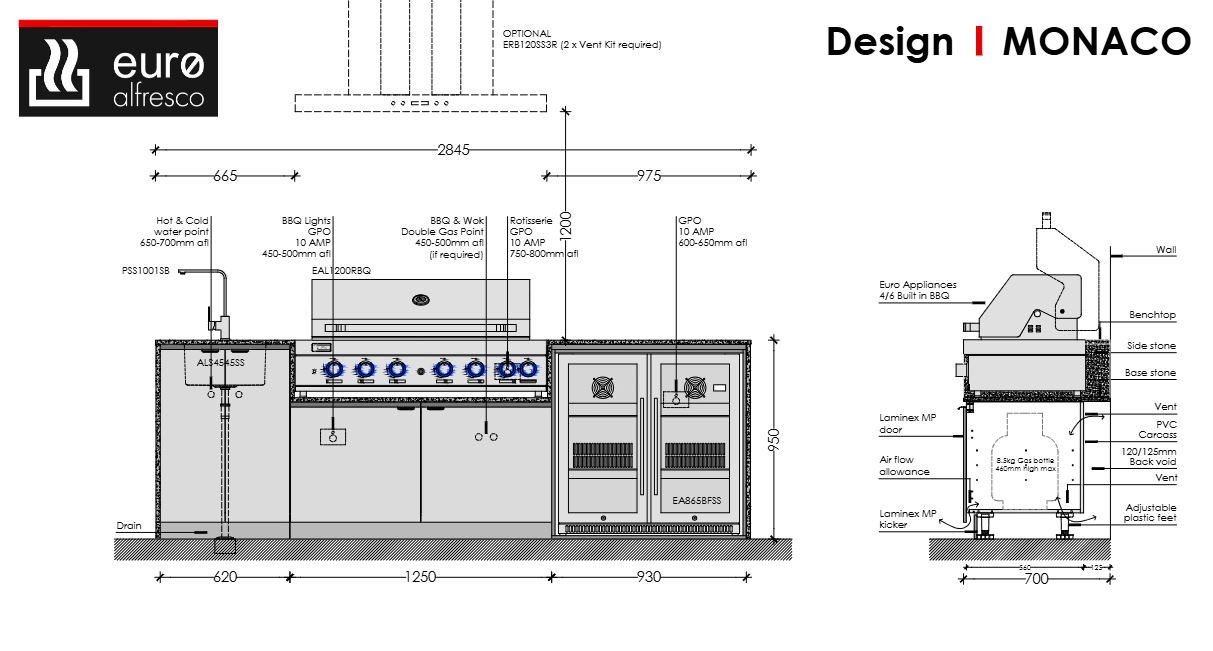The image size is (1213, 651).
Task: Click the Adjustable plastic feet label
Action: coord(1150,513)
